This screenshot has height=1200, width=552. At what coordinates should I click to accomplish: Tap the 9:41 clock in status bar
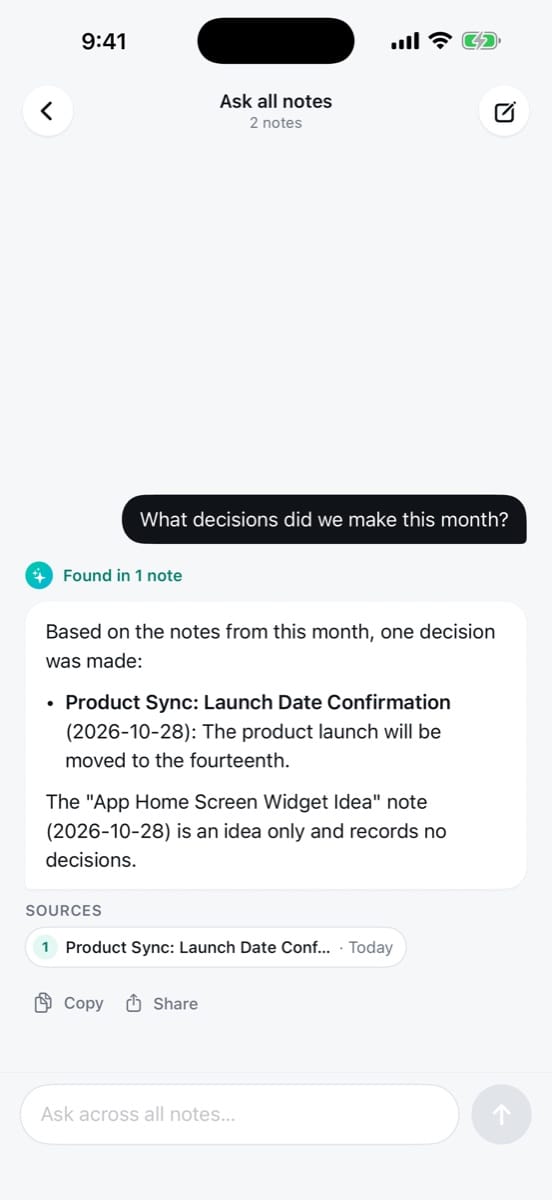pyautogui.click(x=104, y=42)
